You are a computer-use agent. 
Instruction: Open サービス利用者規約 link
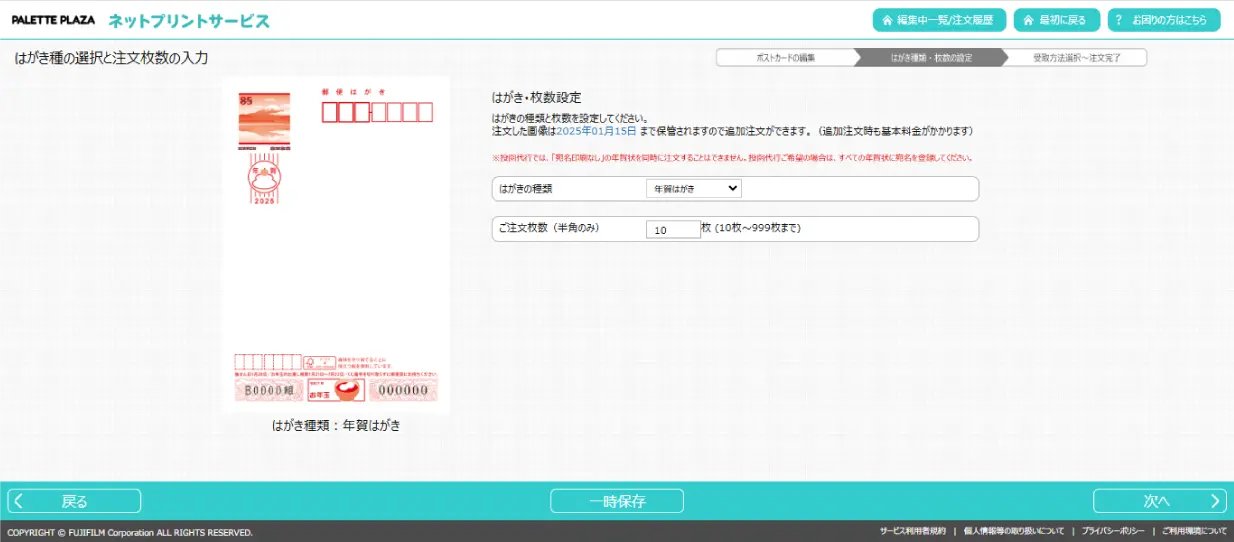pyautogui.click(x=912, y=531)
